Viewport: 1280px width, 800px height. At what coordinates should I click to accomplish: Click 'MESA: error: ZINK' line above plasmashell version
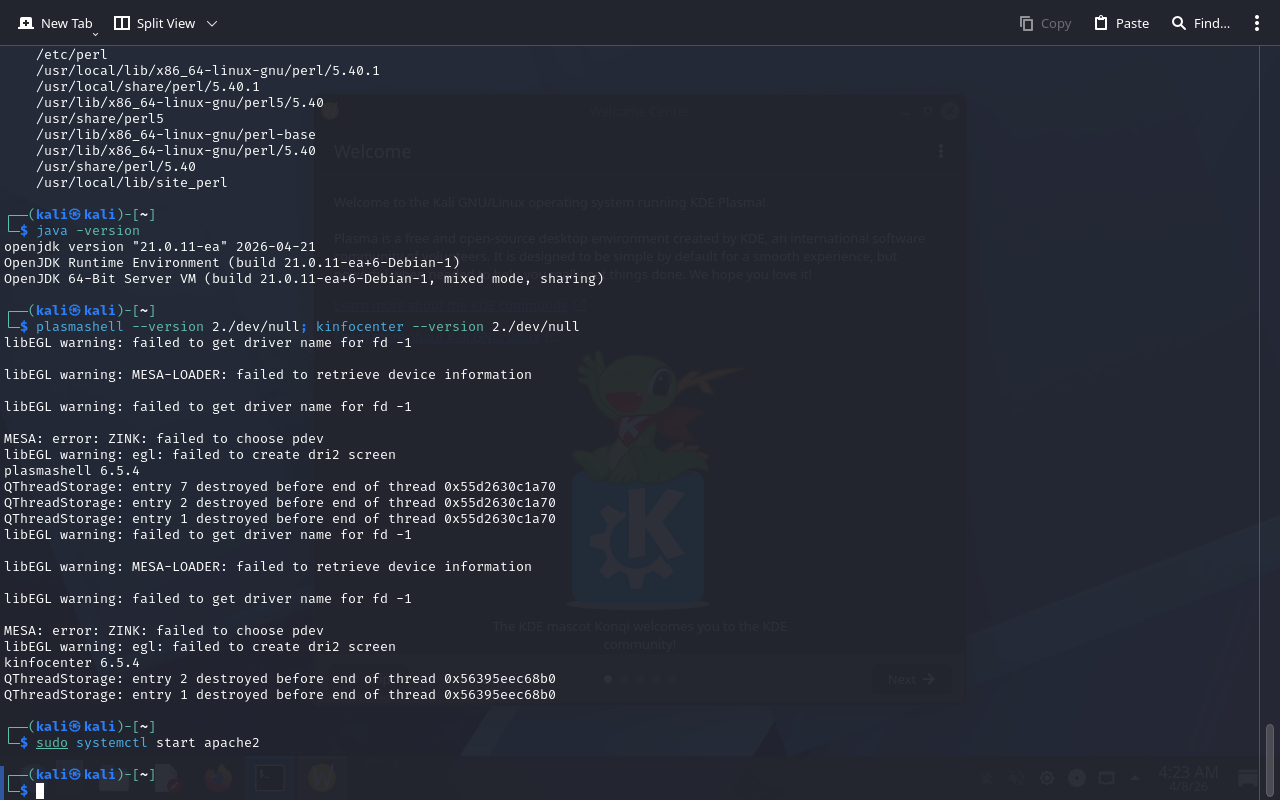click(164, 439)
